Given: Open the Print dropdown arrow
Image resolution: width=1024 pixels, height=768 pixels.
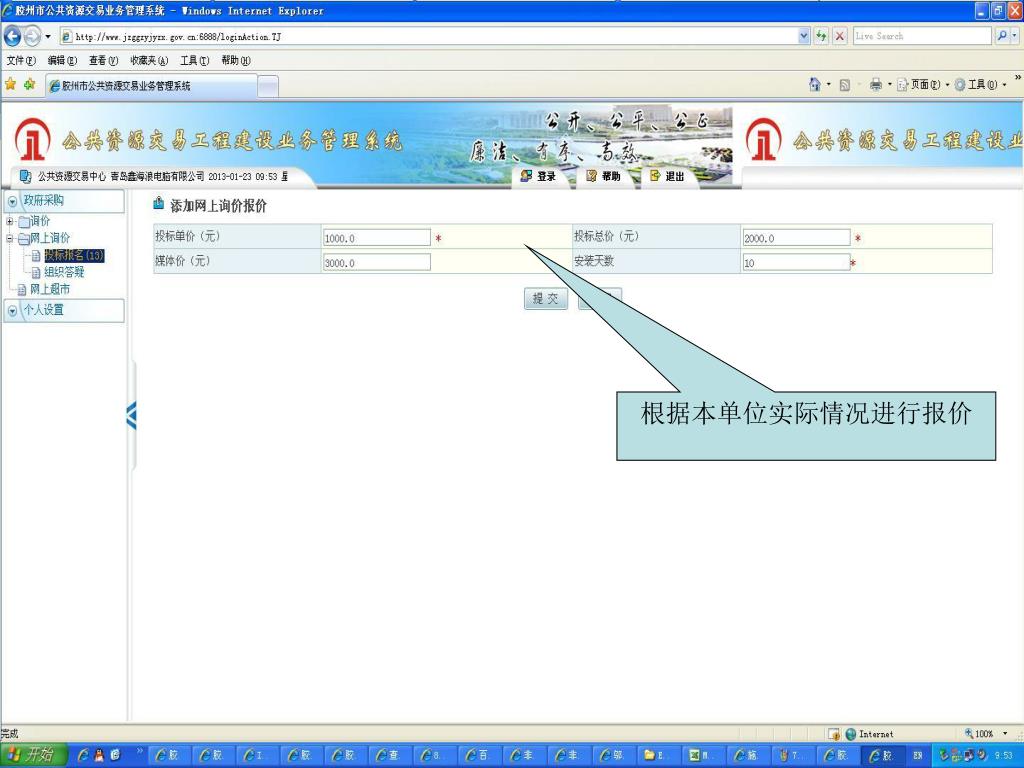Looking at the screenshot, I should (x=889, y=85).
